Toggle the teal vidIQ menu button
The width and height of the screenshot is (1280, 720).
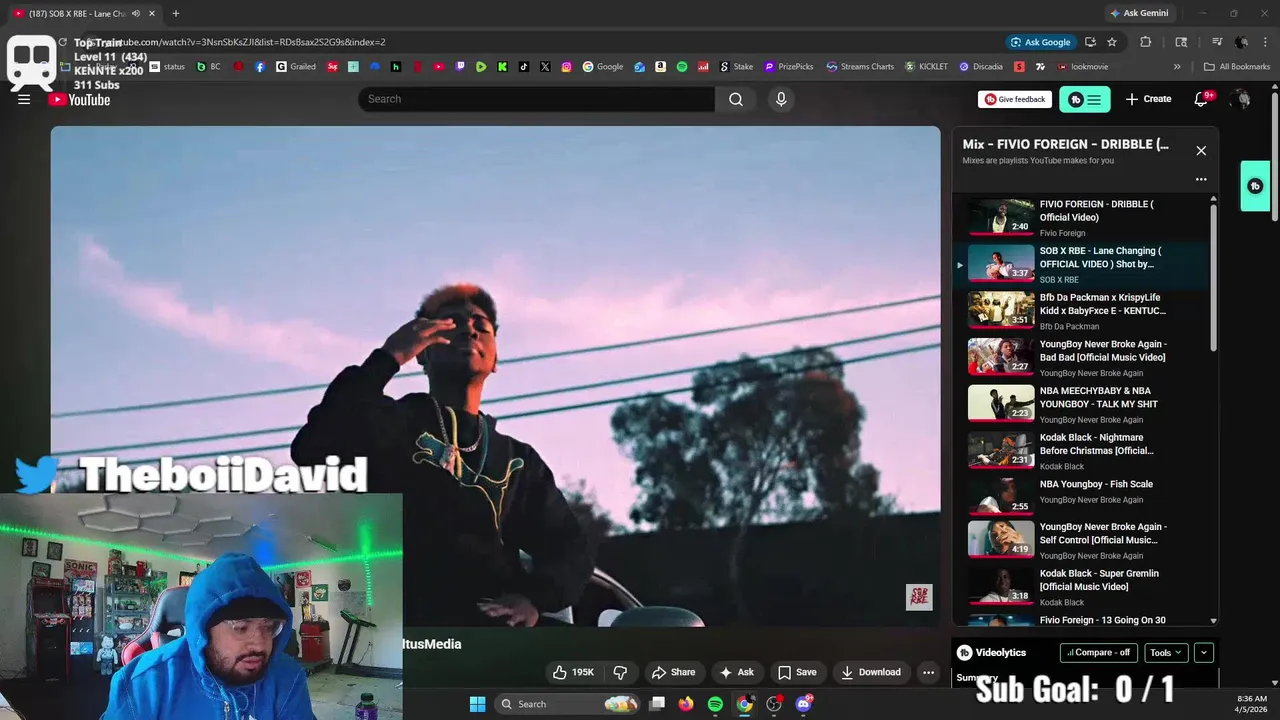[1085, 99]
